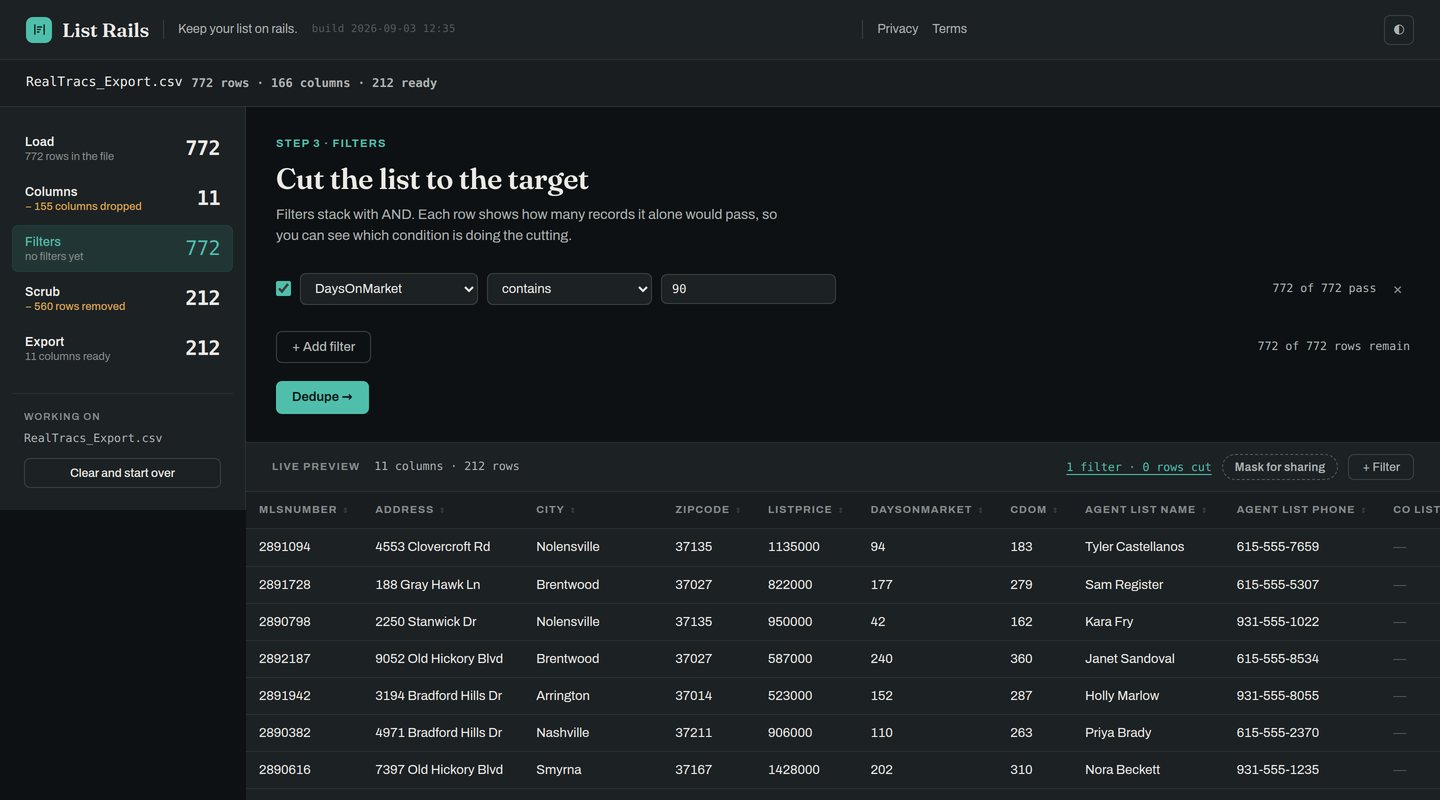Viewport: 1440px width, 800px height.
Task: Go to the Scrub step
Action: point(122,298)
